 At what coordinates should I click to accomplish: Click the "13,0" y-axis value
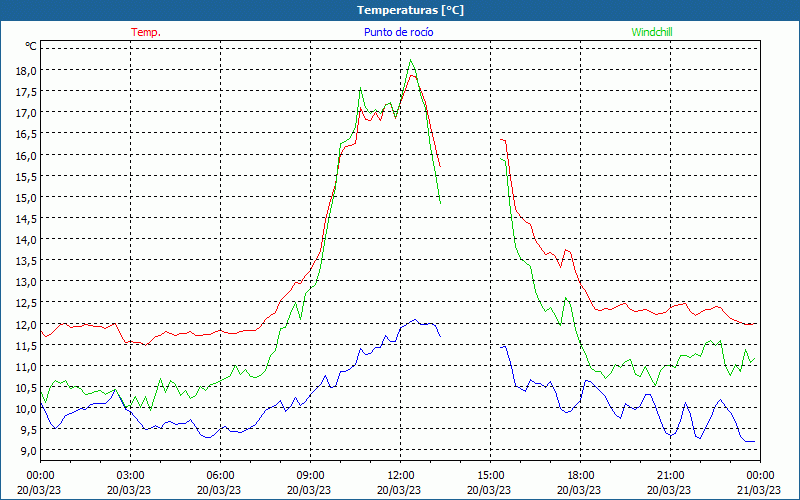(26, 282)
